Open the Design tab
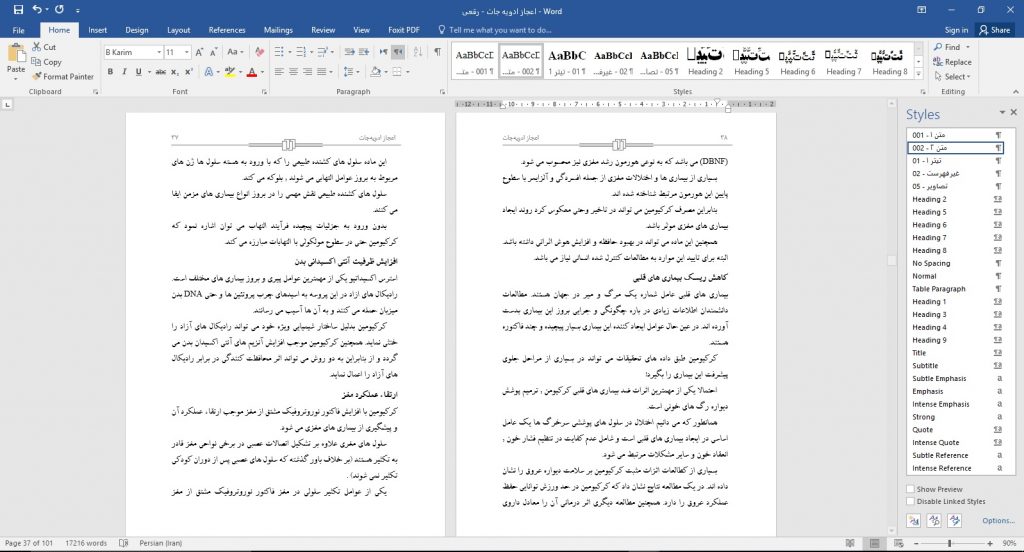1024x552 pixels. click(x=136, y=30)
